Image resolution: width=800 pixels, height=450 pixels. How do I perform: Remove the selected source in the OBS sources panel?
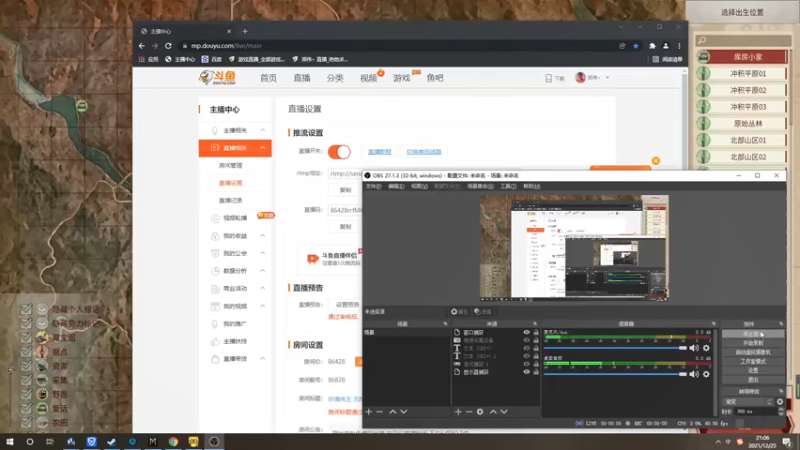point(469,412)
